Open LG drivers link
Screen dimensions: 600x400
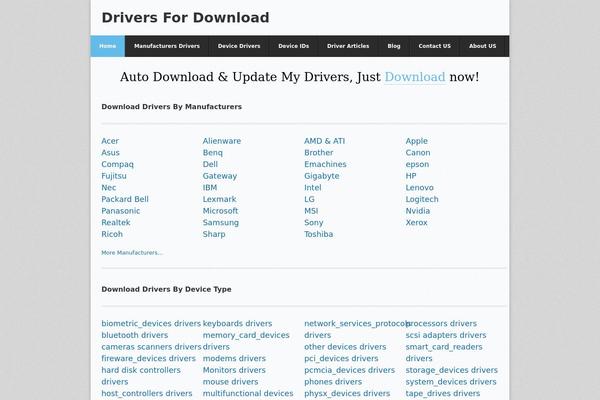(x=309, y=199)
